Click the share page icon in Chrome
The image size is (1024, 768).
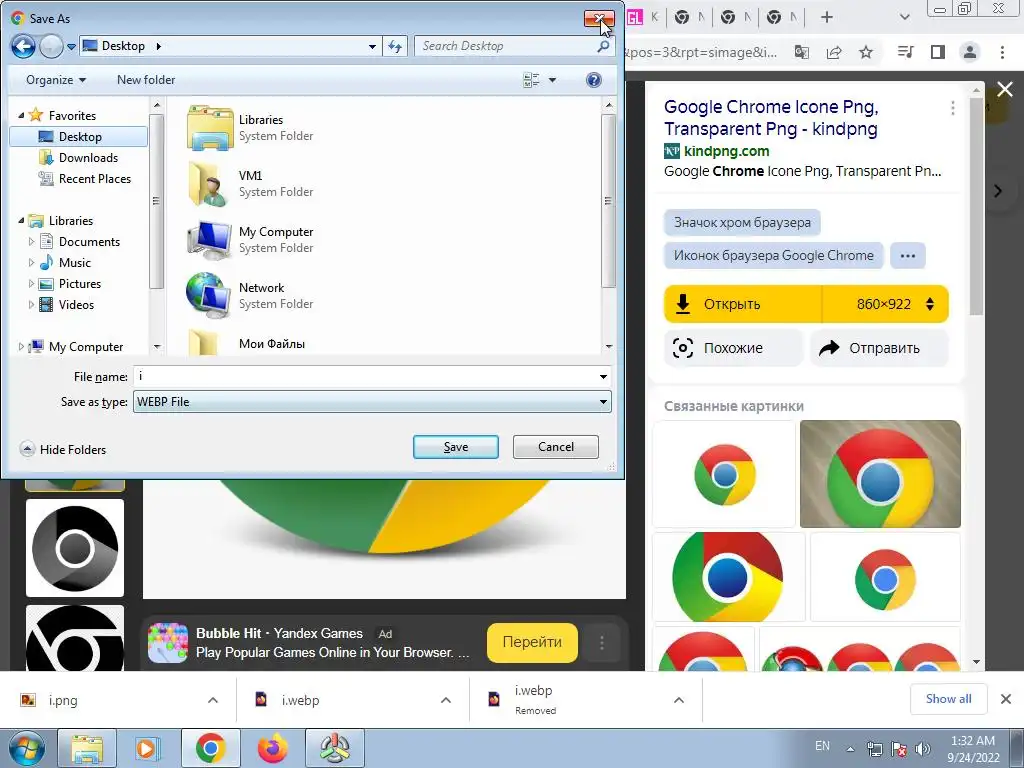pos(834,52)
